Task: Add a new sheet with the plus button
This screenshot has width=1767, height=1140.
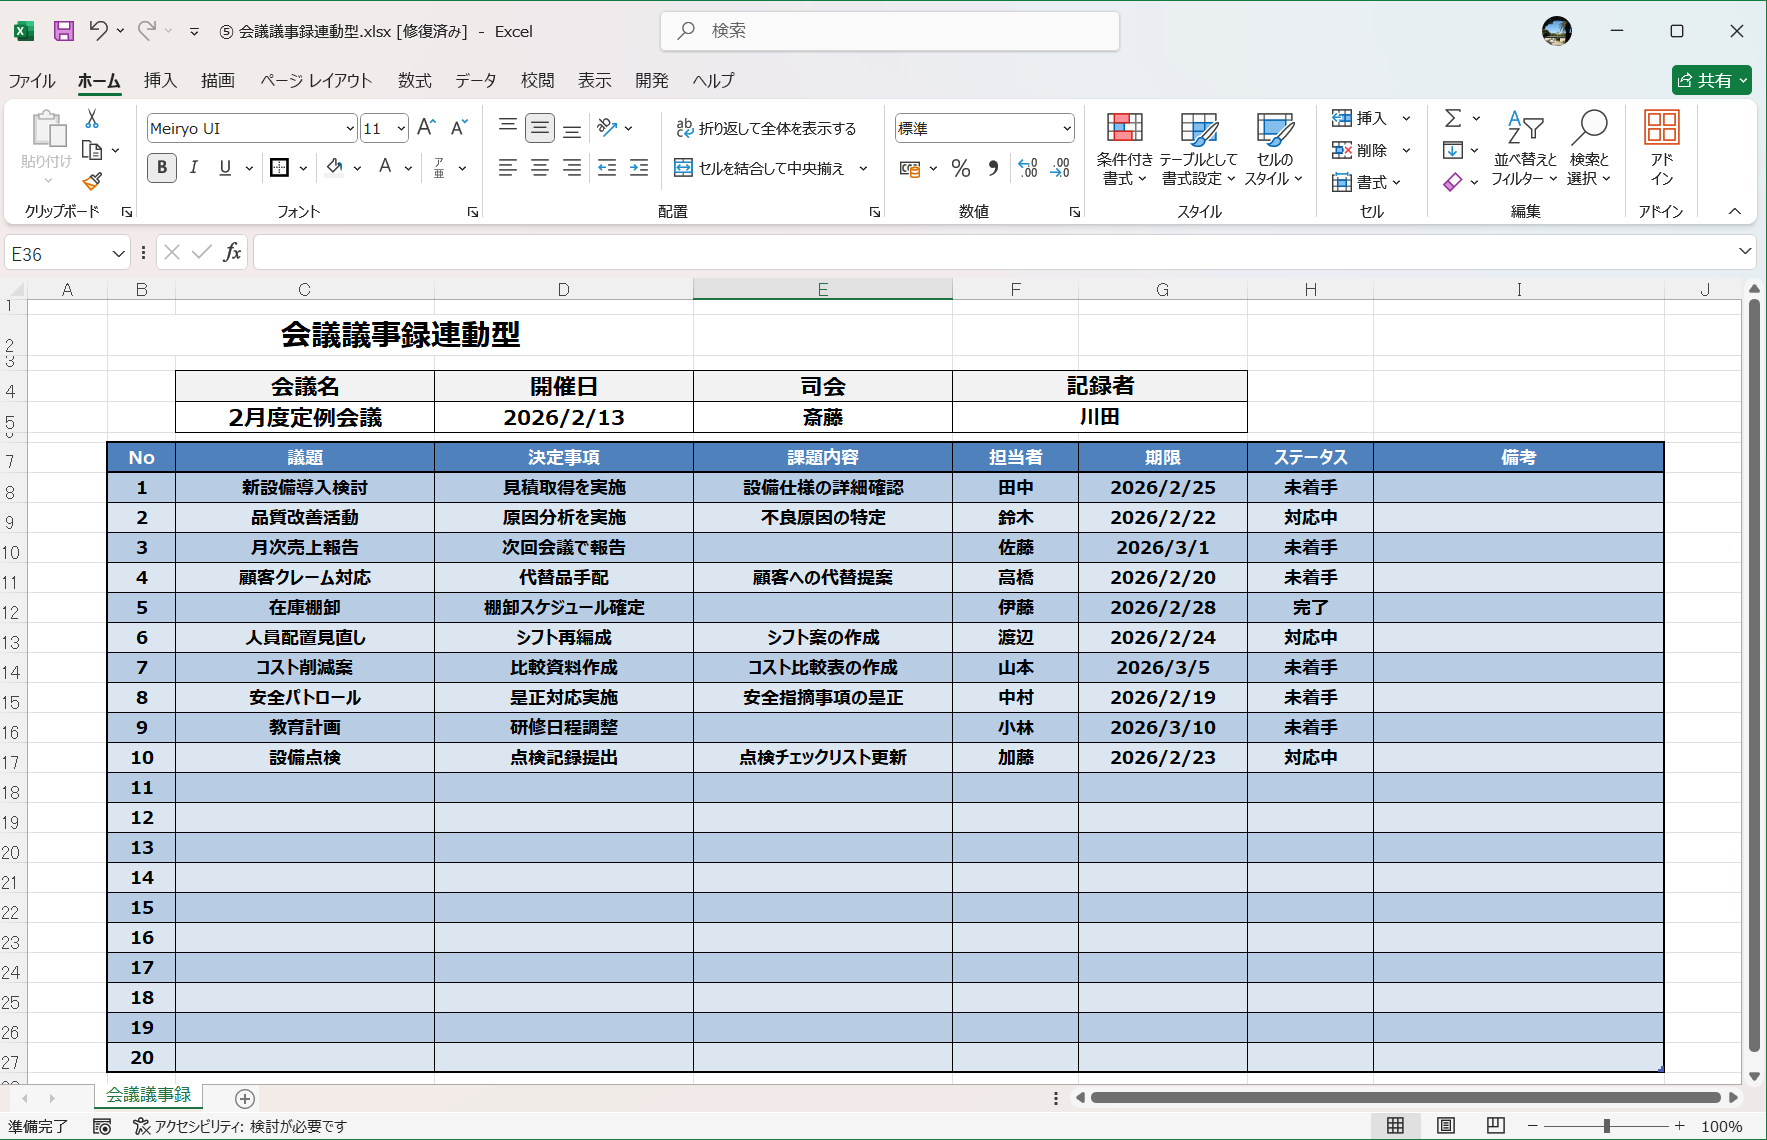Action: 243,1098
